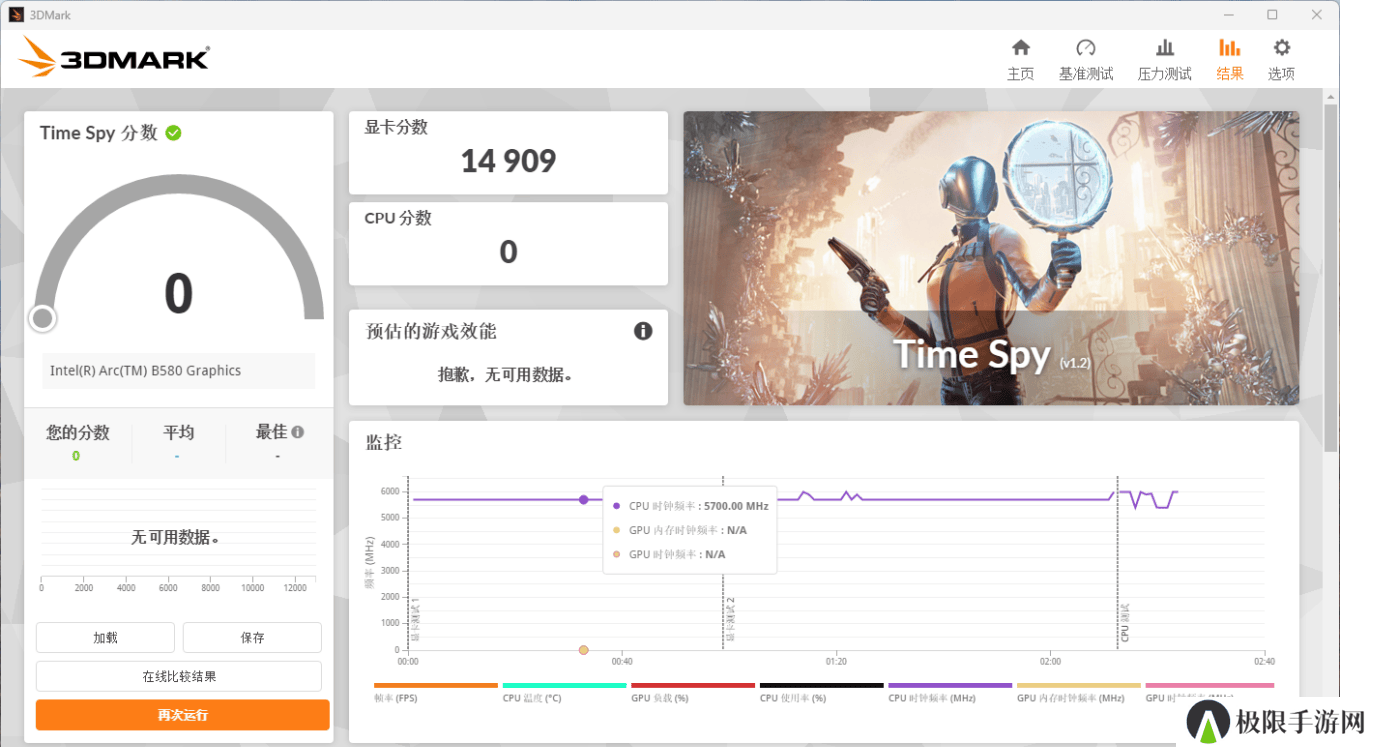Toggle the GPU 负载 (%) legend item

(693, 692)
